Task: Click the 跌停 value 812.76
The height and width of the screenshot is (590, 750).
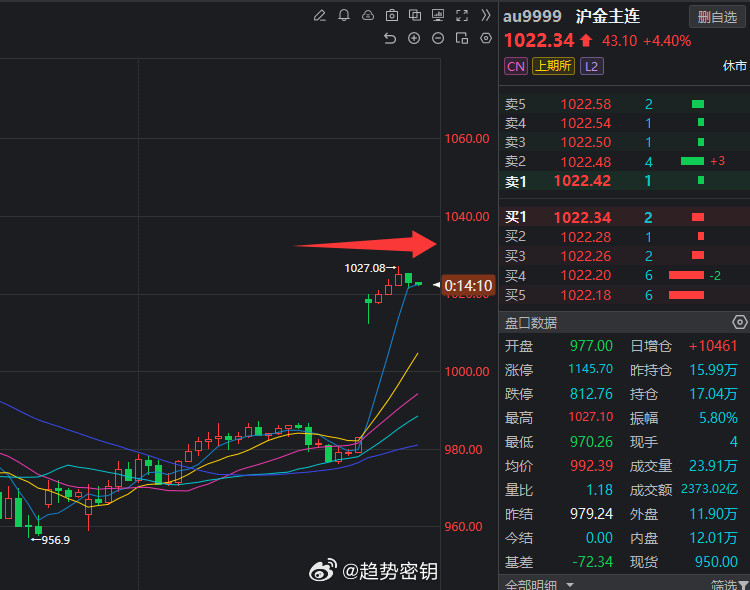Action: 591,393
